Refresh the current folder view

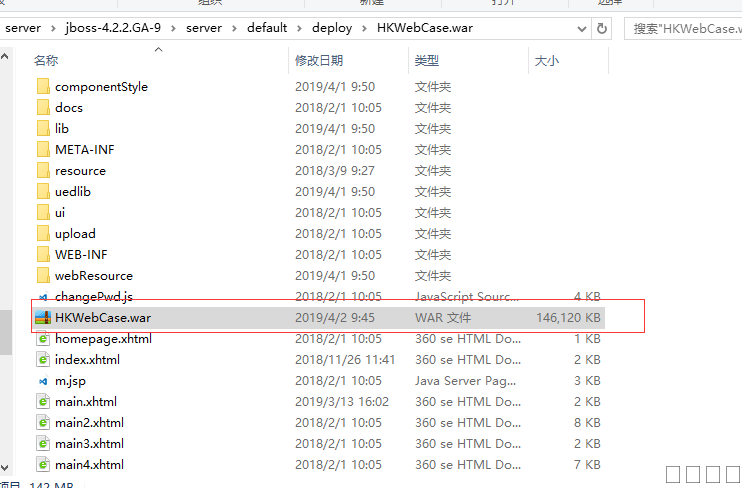point(601,28)
